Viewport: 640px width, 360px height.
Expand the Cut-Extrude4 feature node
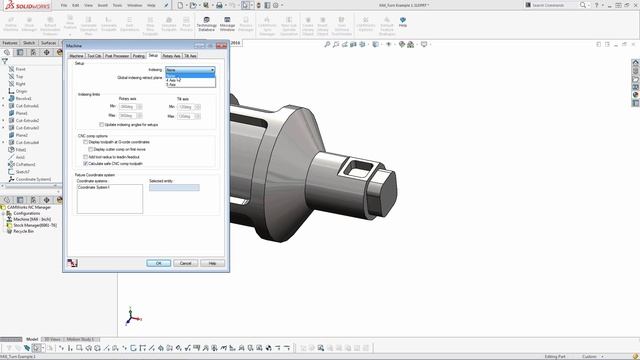pos(4,142)
